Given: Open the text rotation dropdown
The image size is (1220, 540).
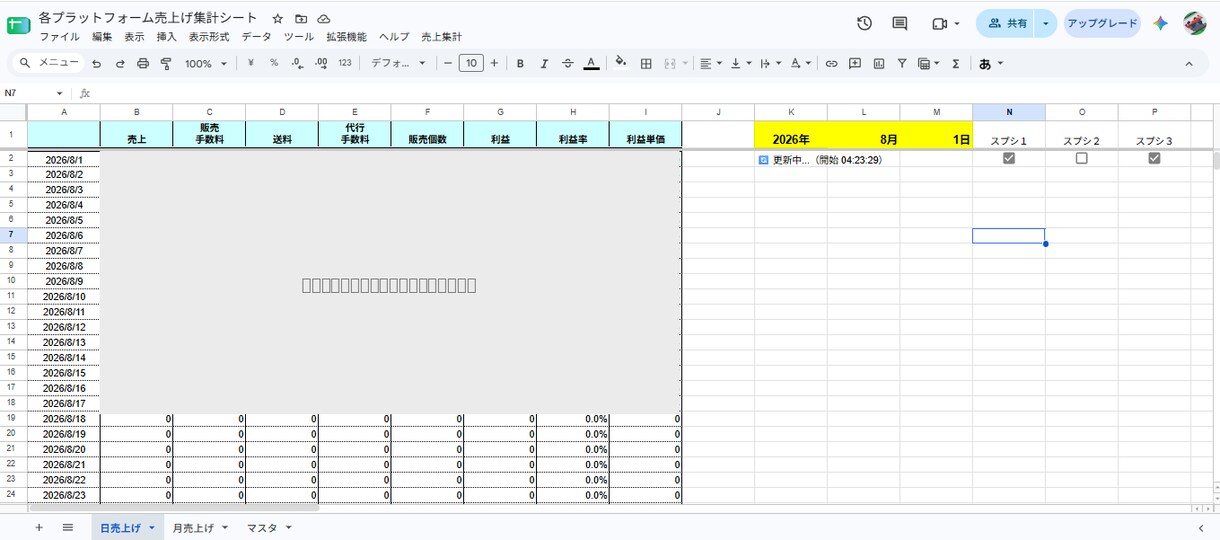Looking at the screenshot, I should pos(800,63).
